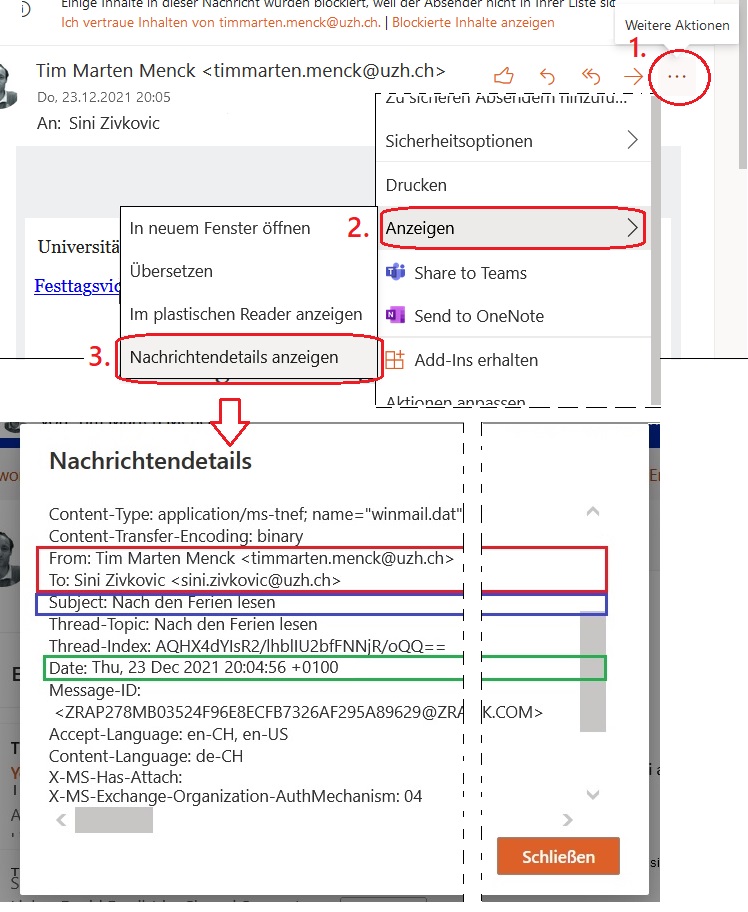
Task: Click the Reply All double-arrow icon
Action: pyautogui.click(x=590, y=76)
